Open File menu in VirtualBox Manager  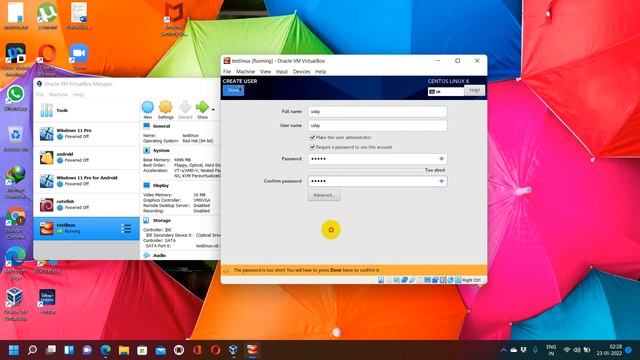(40, 94)
